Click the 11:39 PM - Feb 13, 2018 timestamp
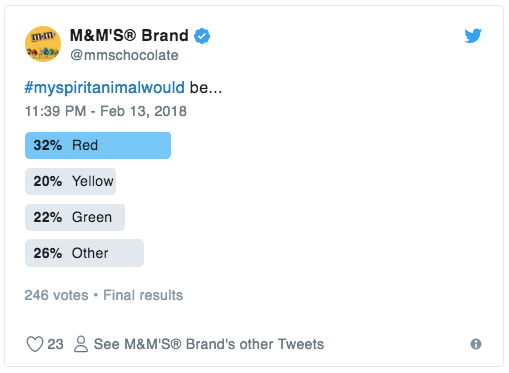Screen dimensions: 509x373 click(x=106, y=111)
